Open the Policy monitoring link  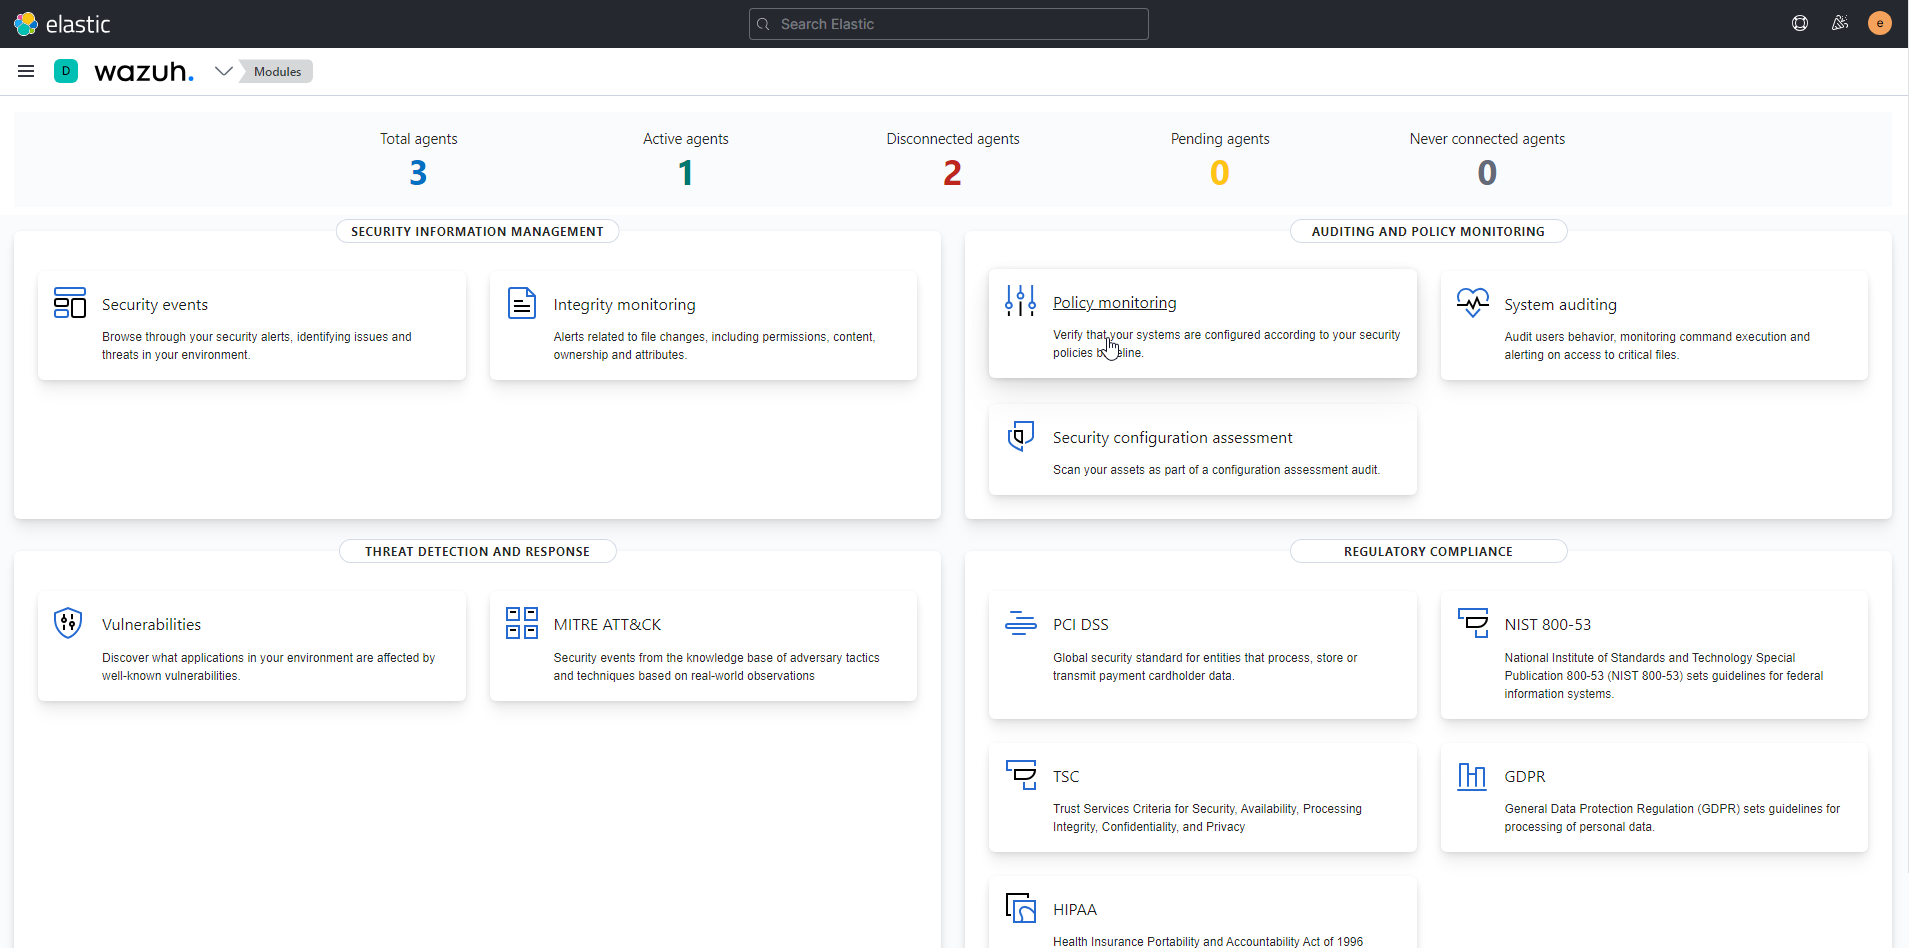coord(1114,303)
